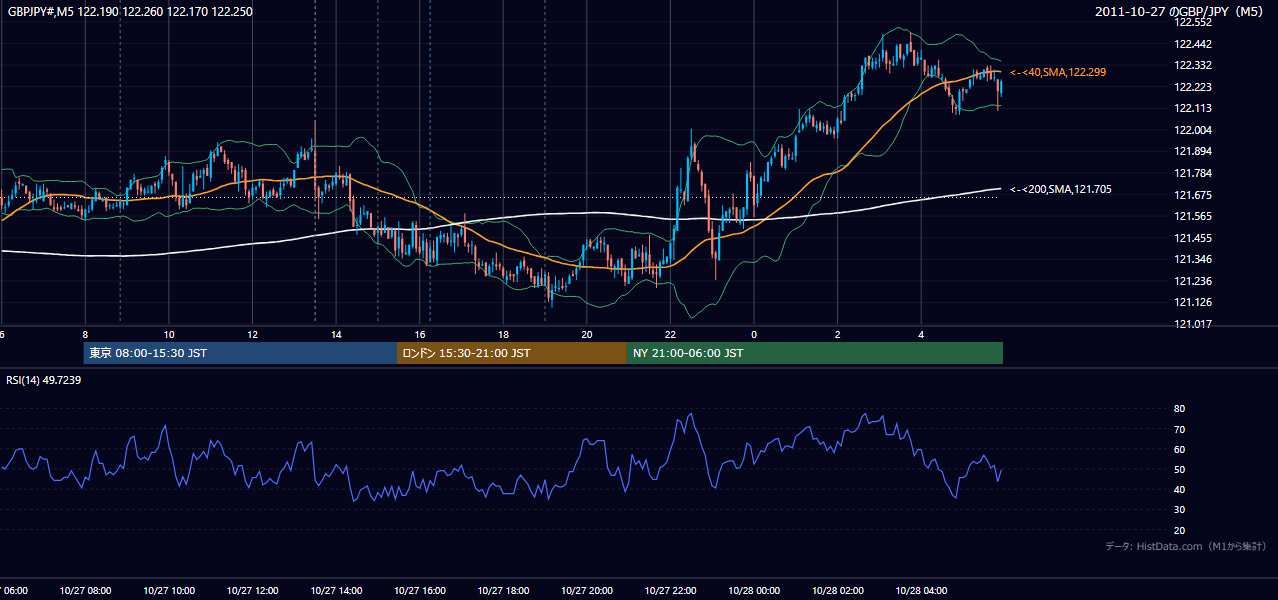
Task: Click RSI scale value 50
Action: (1179, 469)
